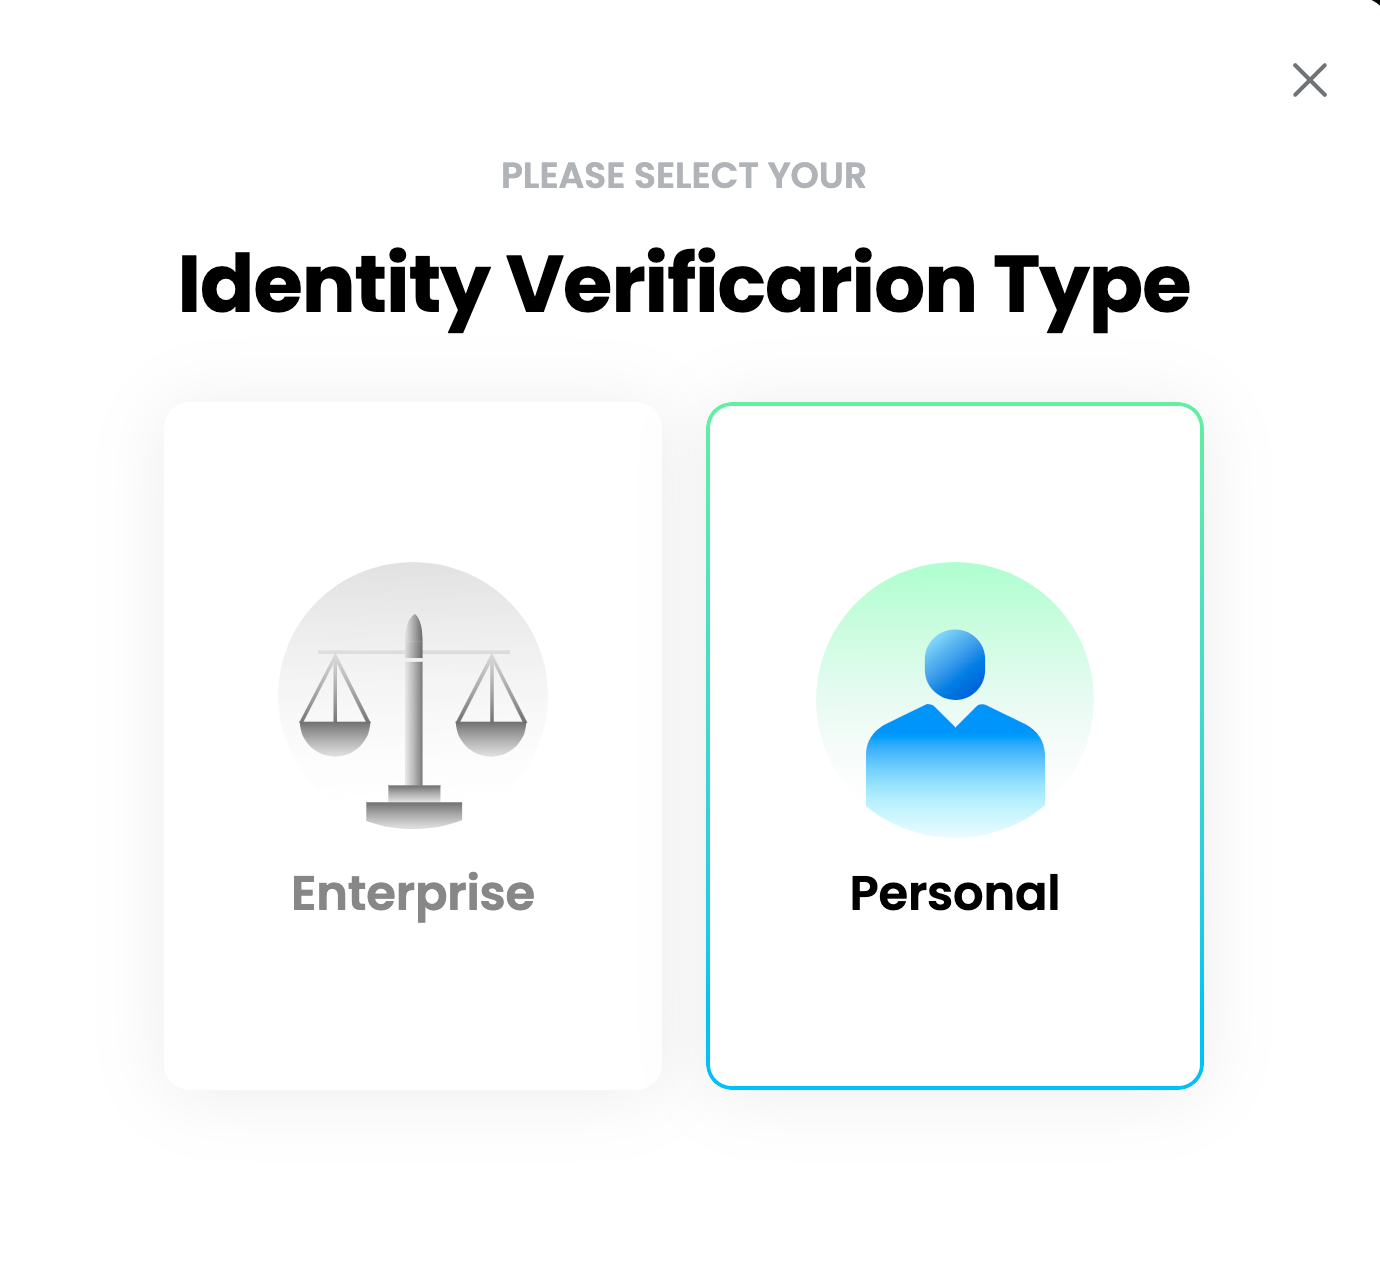
Task: Click the 'Enterprise' label text
Action: click(413, 894)
